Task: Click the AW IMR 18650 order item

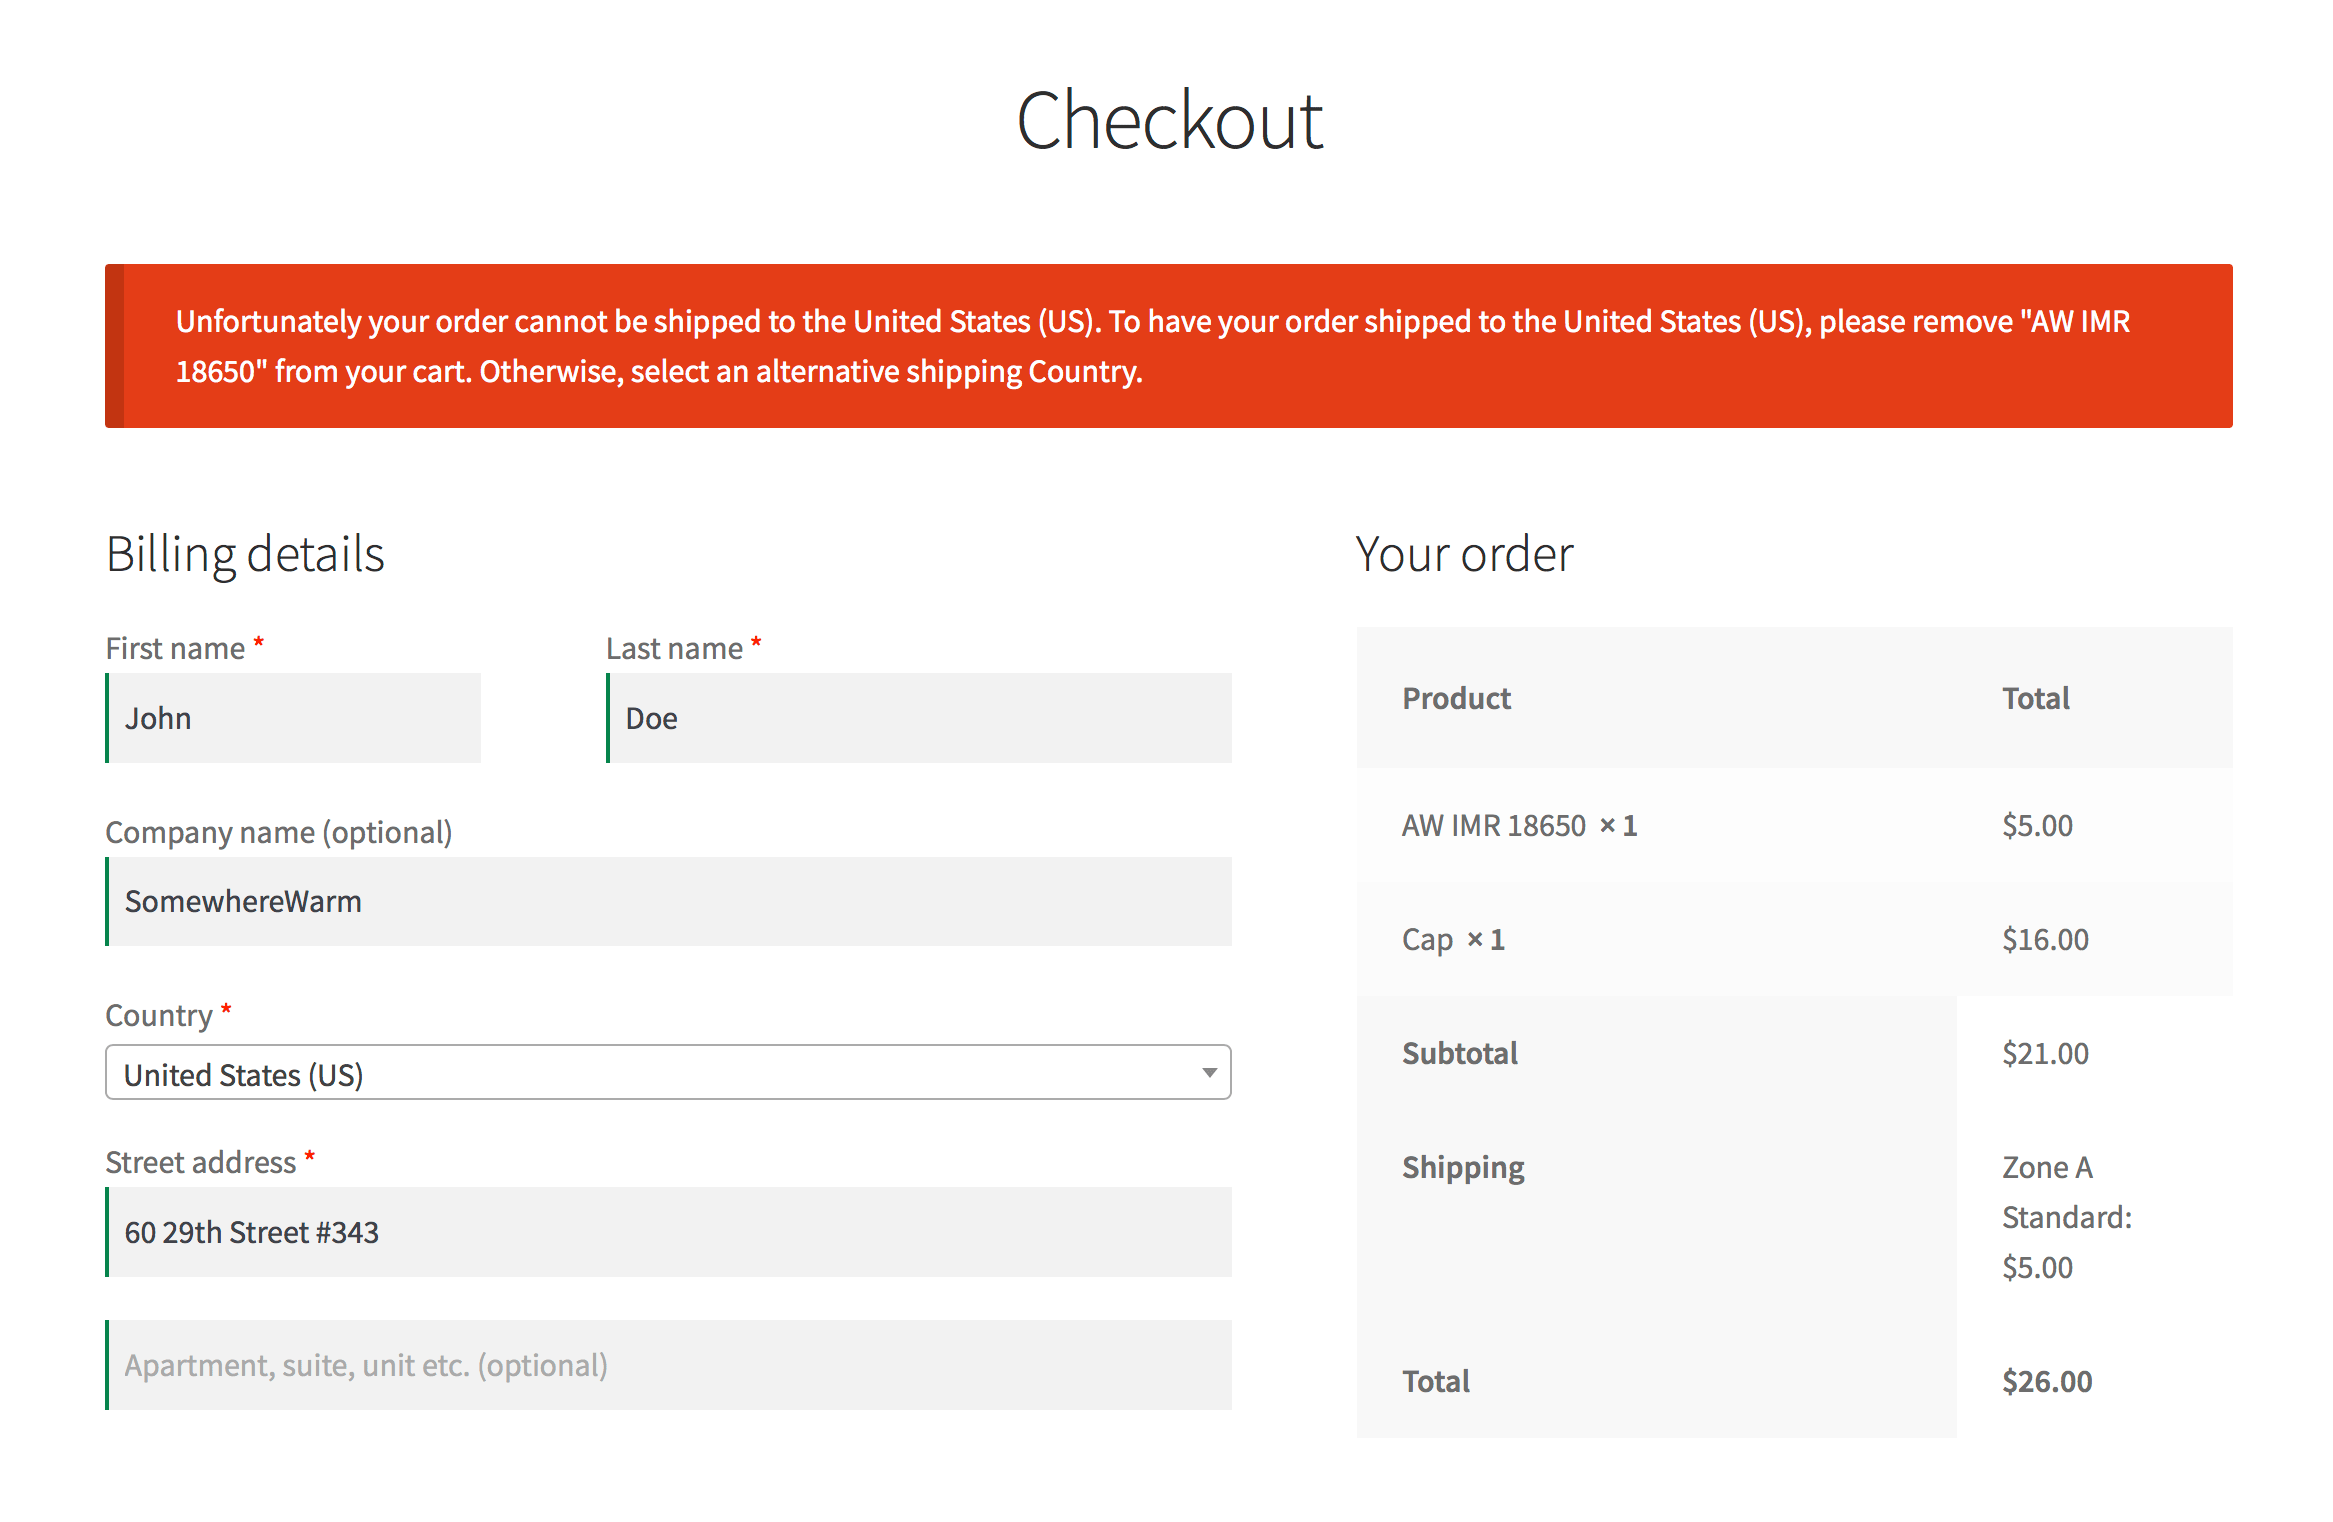Action: [x=1493, y=826]
